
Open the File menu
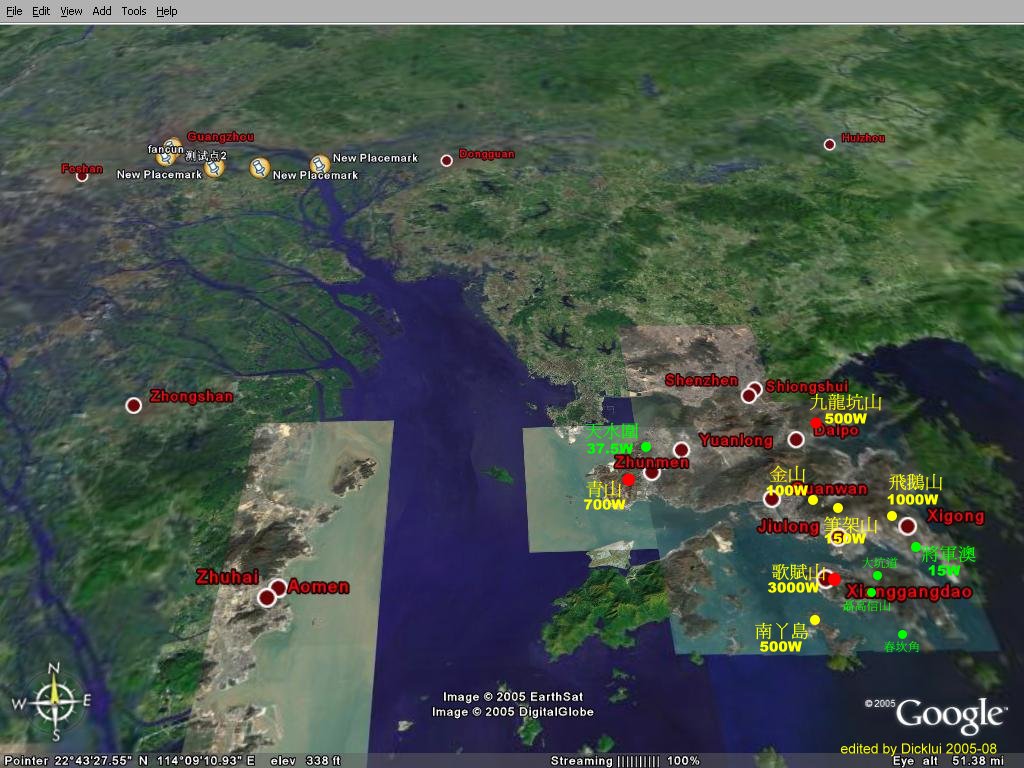click(14, 11)
